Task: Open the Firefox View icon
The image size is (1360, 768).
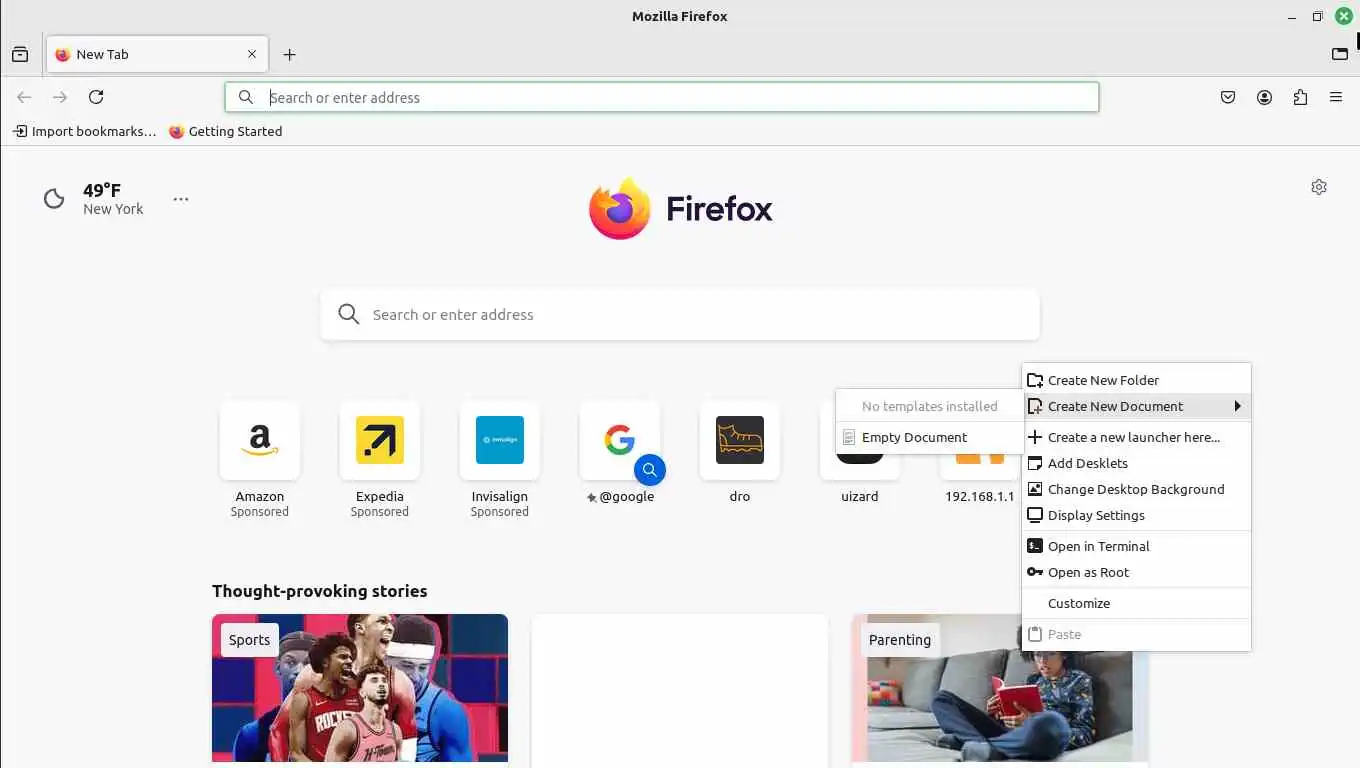Action: (x=20, y=55)
